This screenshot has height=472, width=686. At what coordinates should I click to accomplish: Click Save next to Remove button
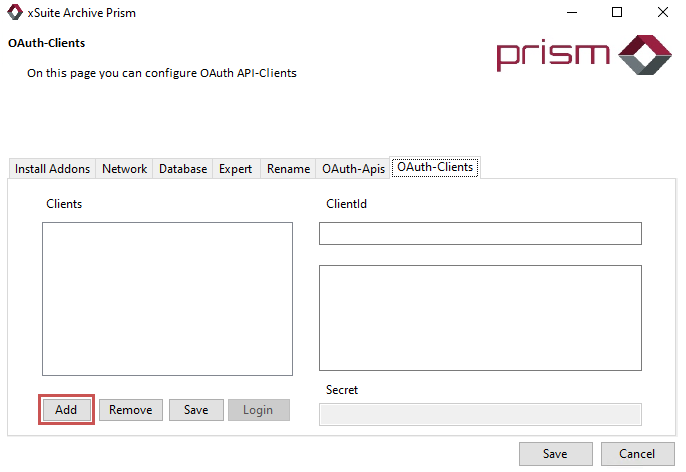click(x=196, y=410)
